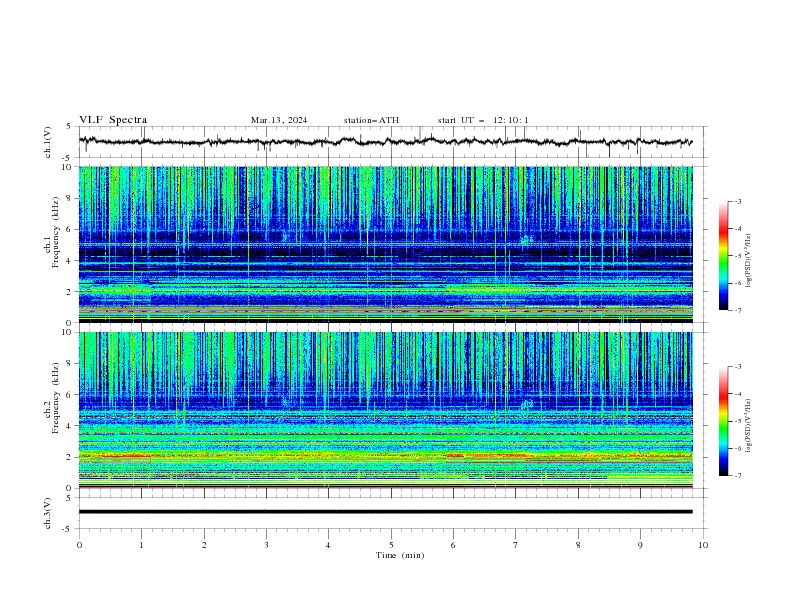Click the time axis end label "10"
Screen dimensions: 792x612
703,545
